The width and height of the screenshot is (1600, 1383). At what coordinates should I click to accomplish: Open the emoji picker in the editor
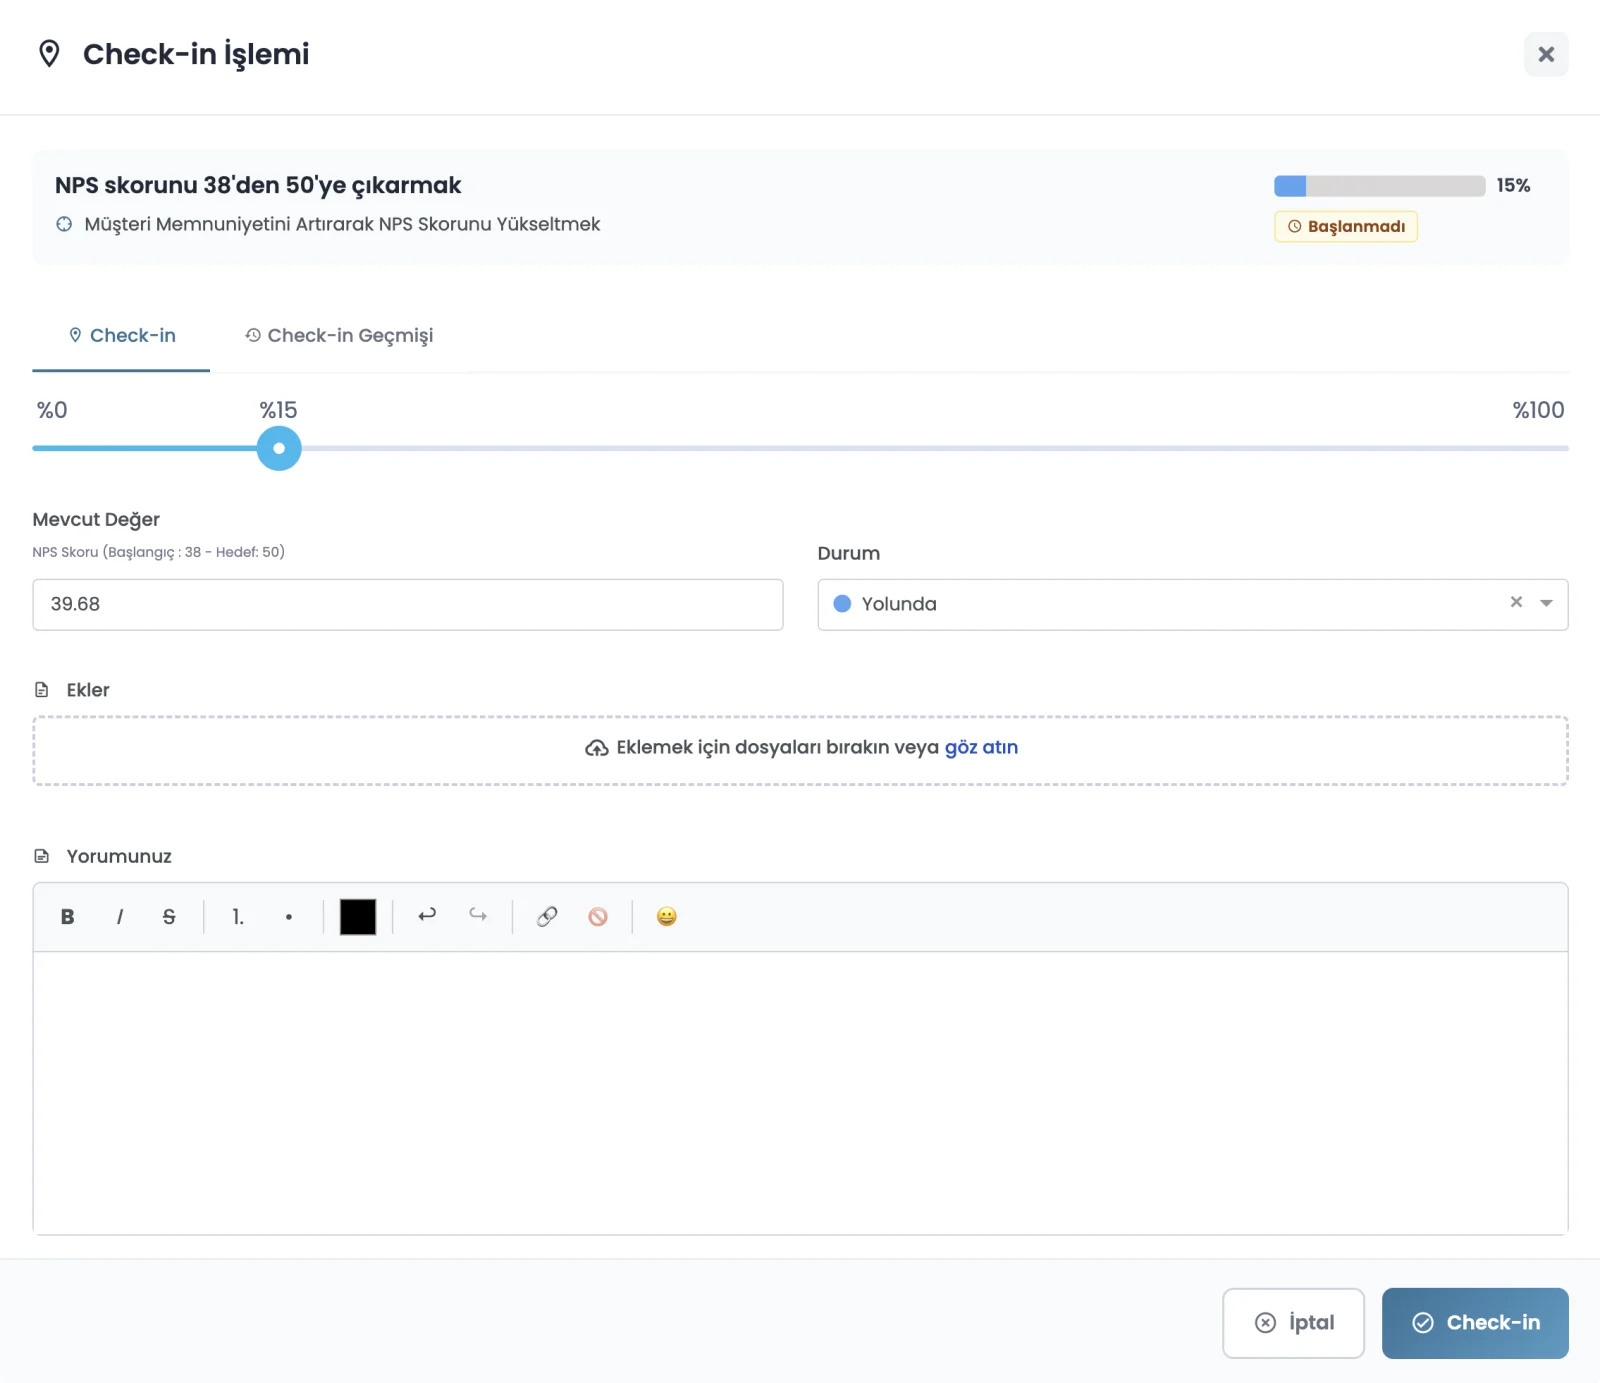pyautogui.click(x=666, y=916)
